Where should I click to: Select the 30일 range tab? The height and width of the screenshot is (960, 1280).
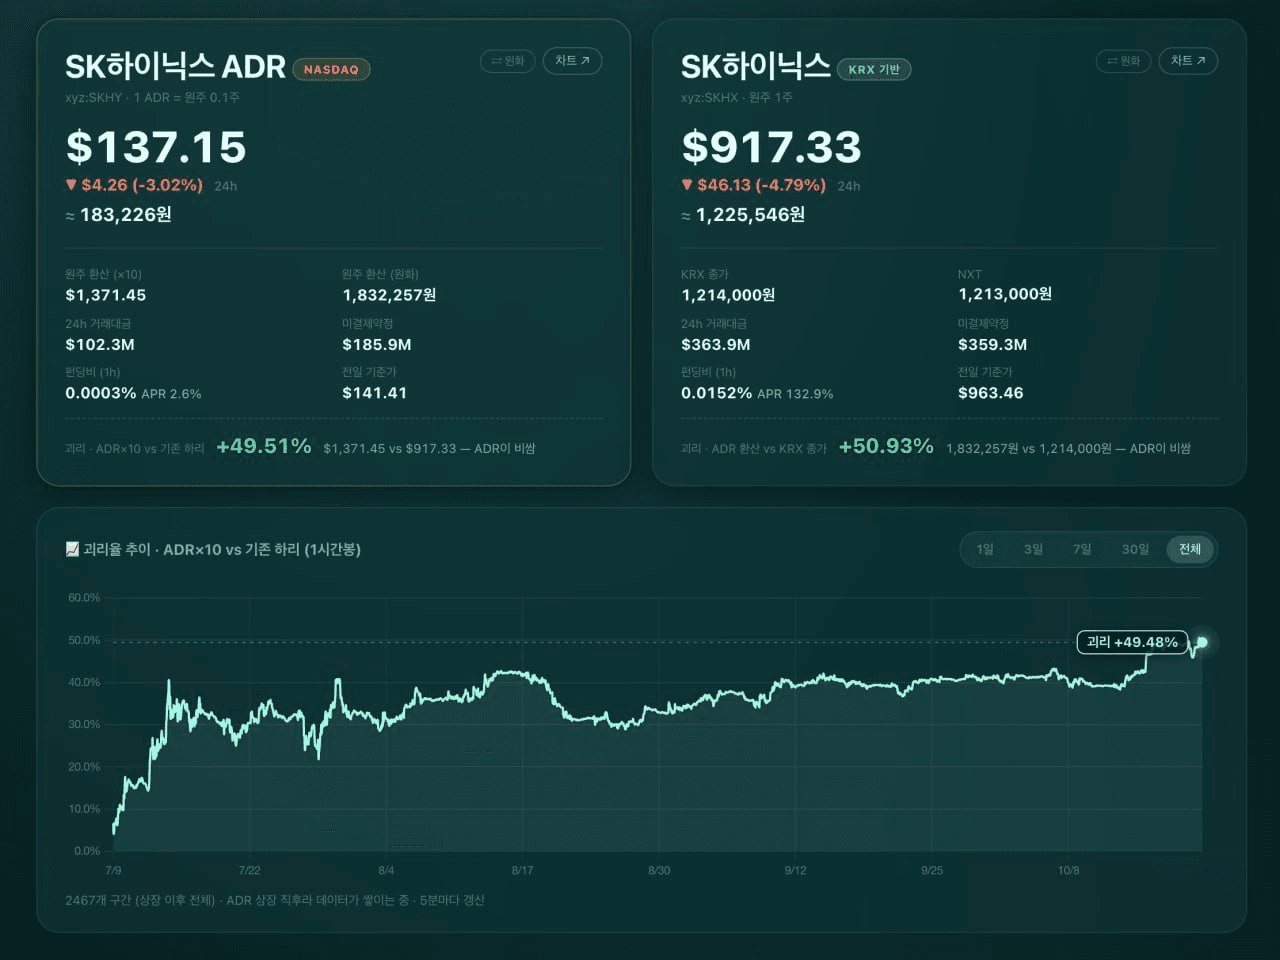click(x=1135, y=549)
